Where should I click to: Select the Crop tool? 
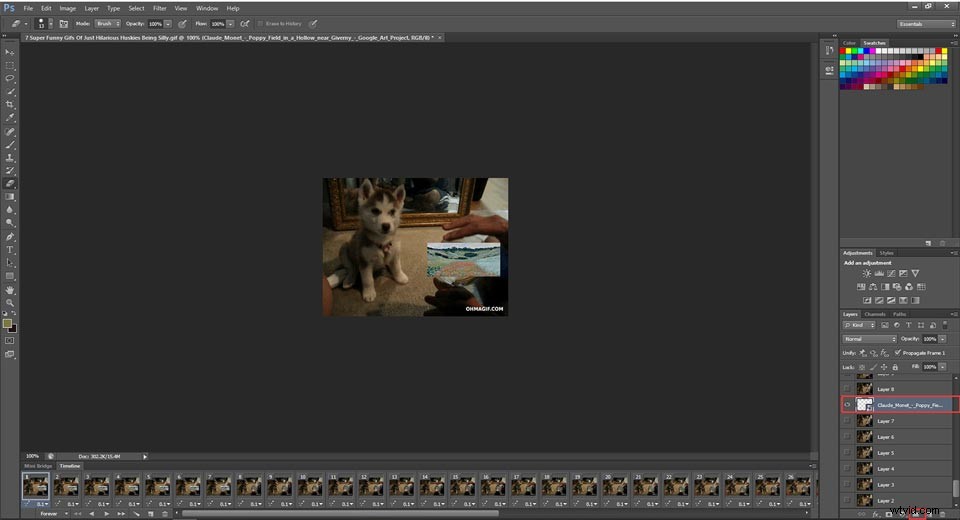[x=10, y=105]
